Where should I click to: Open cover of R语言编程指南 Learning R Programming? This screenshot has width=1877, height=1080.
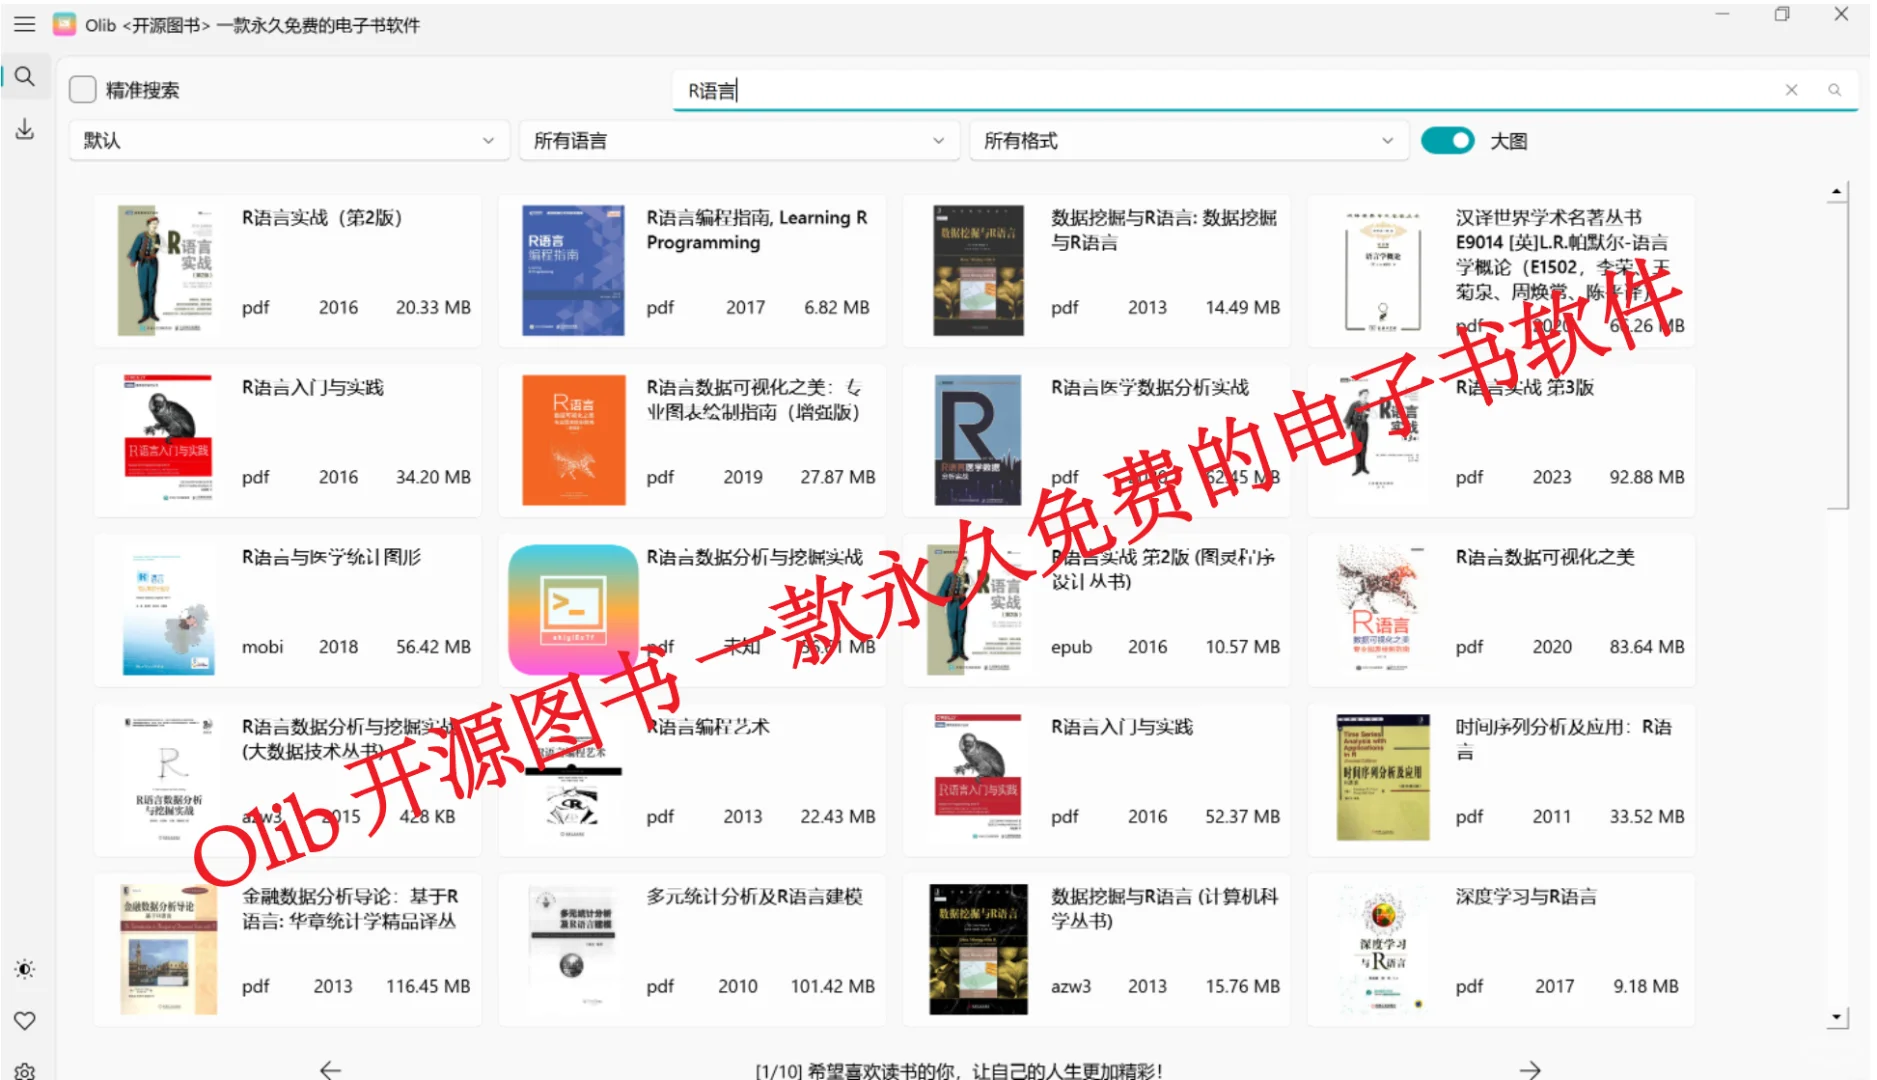coord(573,270)
